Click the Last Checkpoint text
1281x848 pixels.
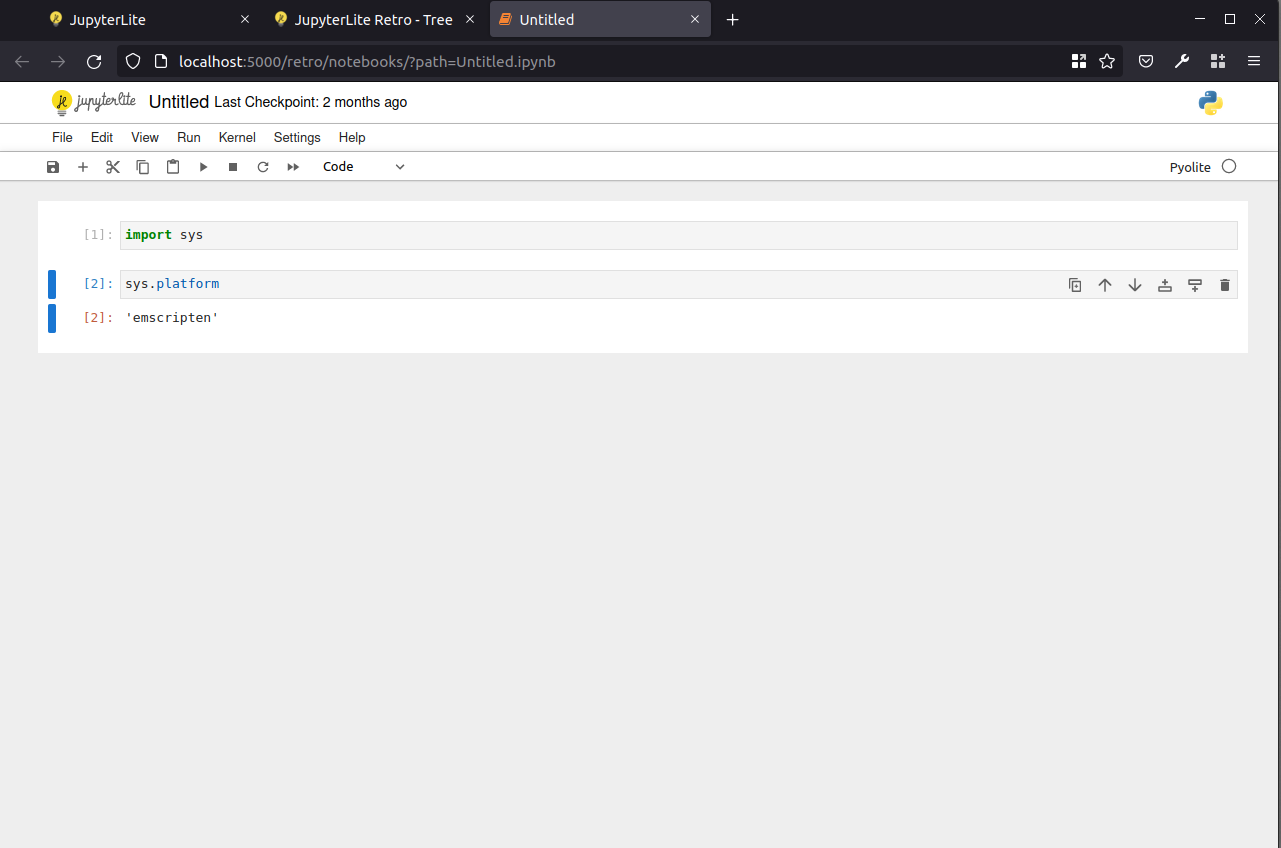311,102
